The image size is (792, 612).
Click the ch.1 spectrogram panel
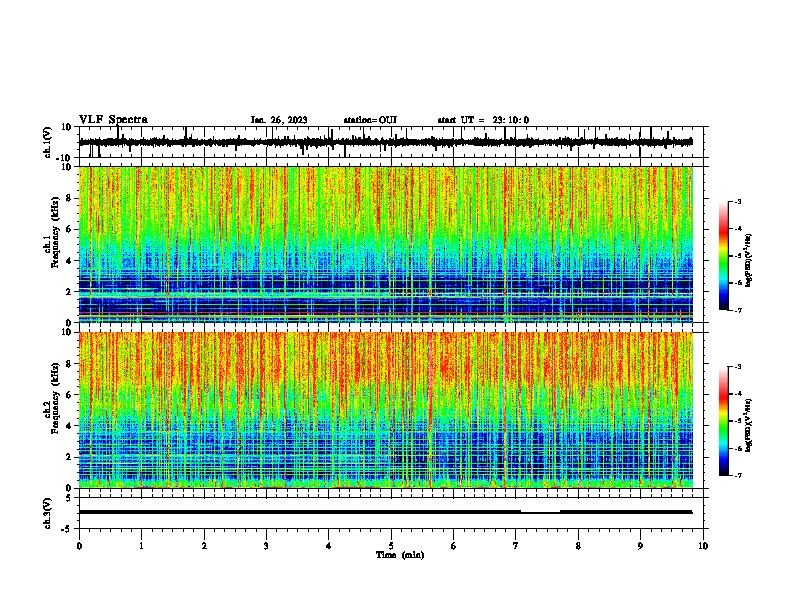tap(386, 244)
